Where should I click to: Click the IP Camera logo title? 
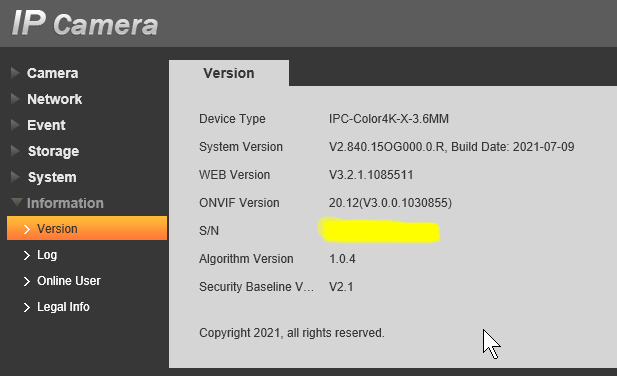(85, 24)
